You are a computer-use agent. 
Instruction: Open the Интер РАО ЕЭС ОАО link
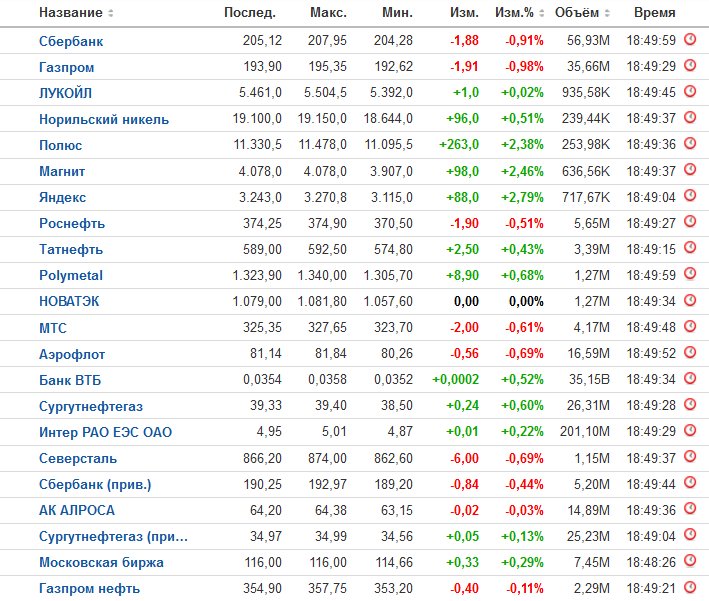[x=105, y=432]
